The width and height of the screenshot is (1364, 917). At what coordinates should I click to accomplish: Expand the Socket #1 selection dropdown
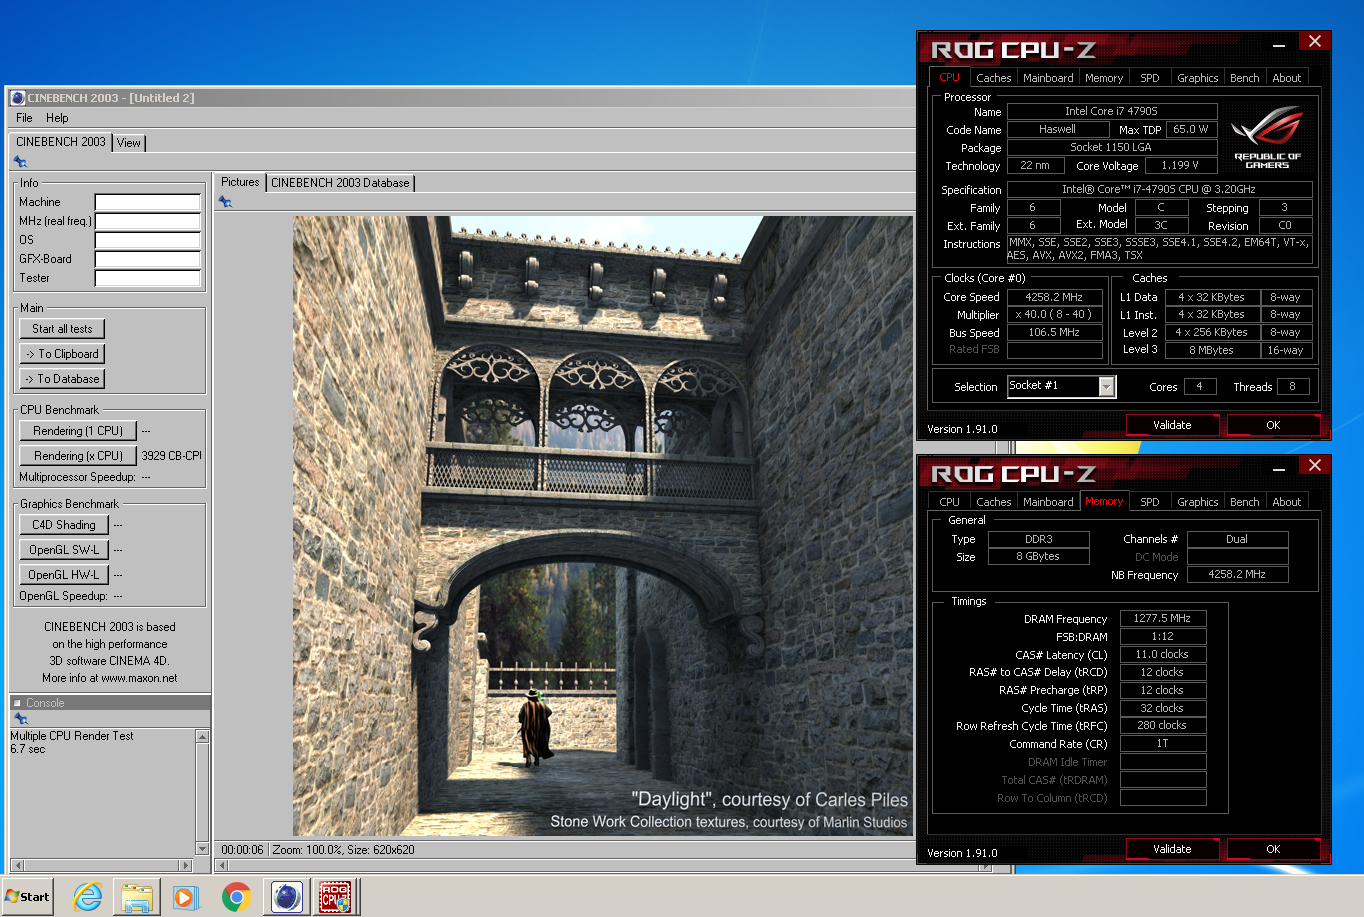click(1107, 386)
